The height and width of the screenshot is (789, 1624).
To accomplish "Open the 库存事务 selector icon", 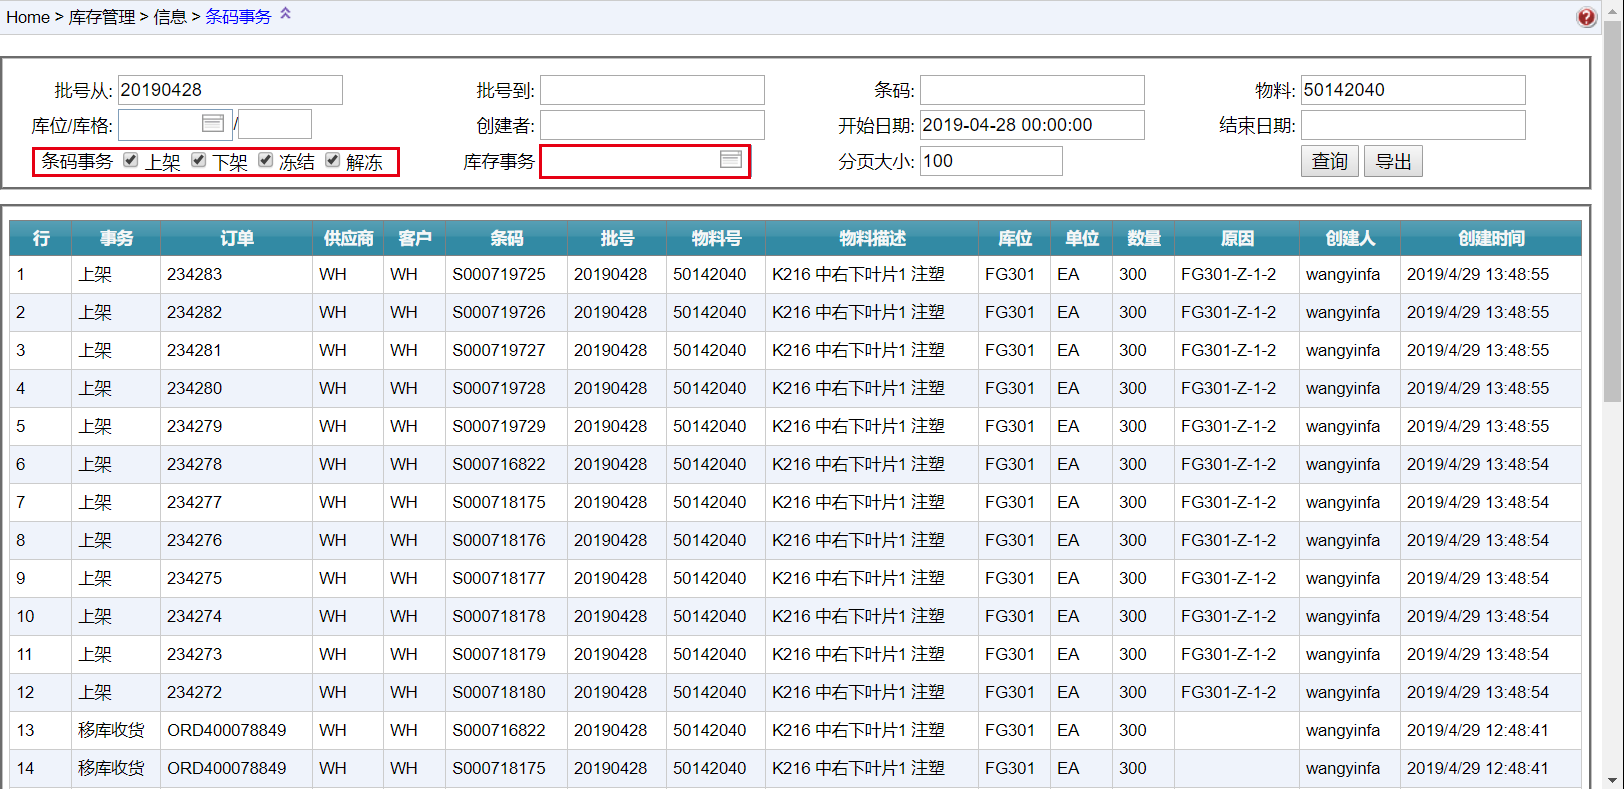I will coord(731,159).
